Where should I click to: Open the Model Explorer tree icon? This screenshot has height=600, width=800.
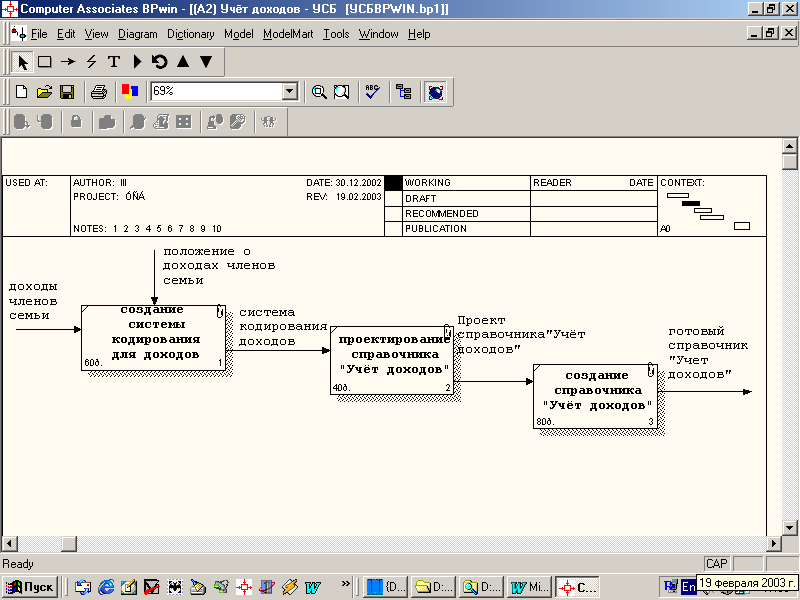point(404,92)
